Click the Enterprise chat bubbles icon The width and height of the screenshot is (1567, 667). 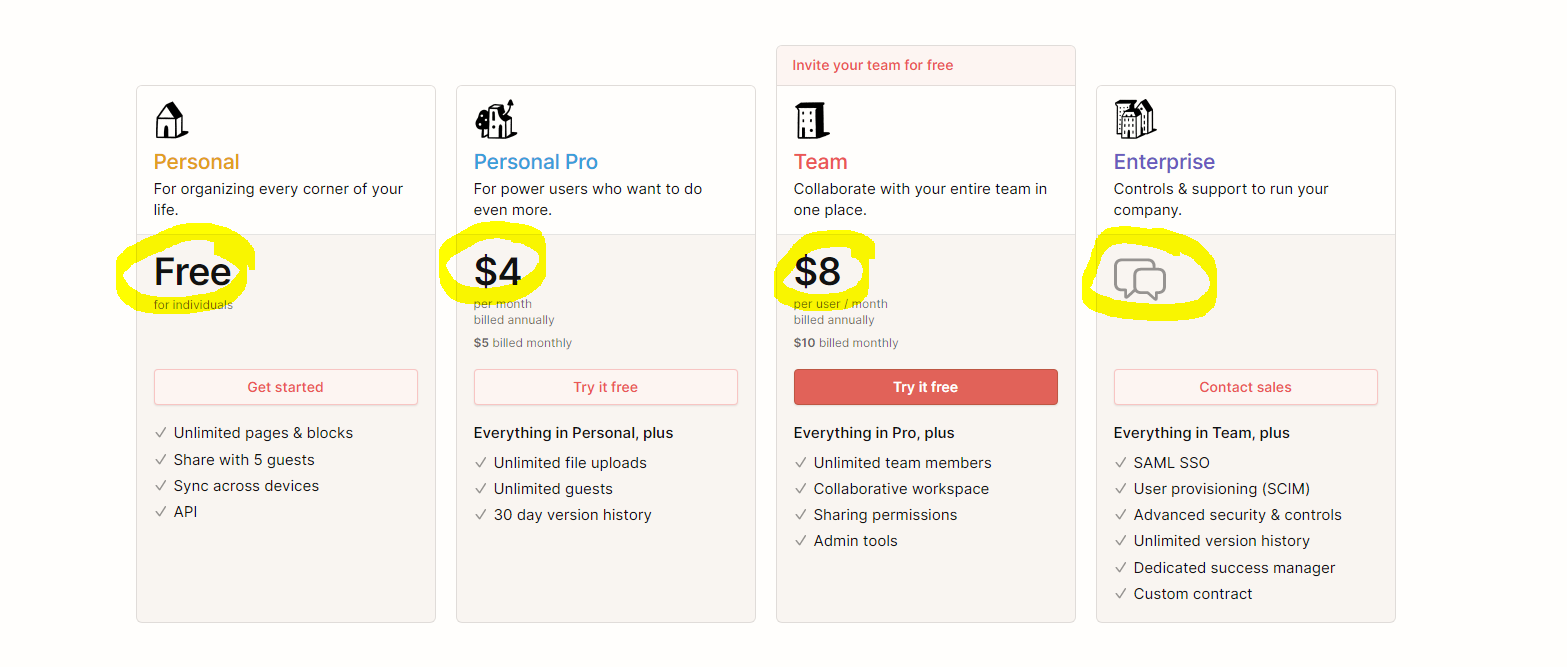click(1140, 279)
